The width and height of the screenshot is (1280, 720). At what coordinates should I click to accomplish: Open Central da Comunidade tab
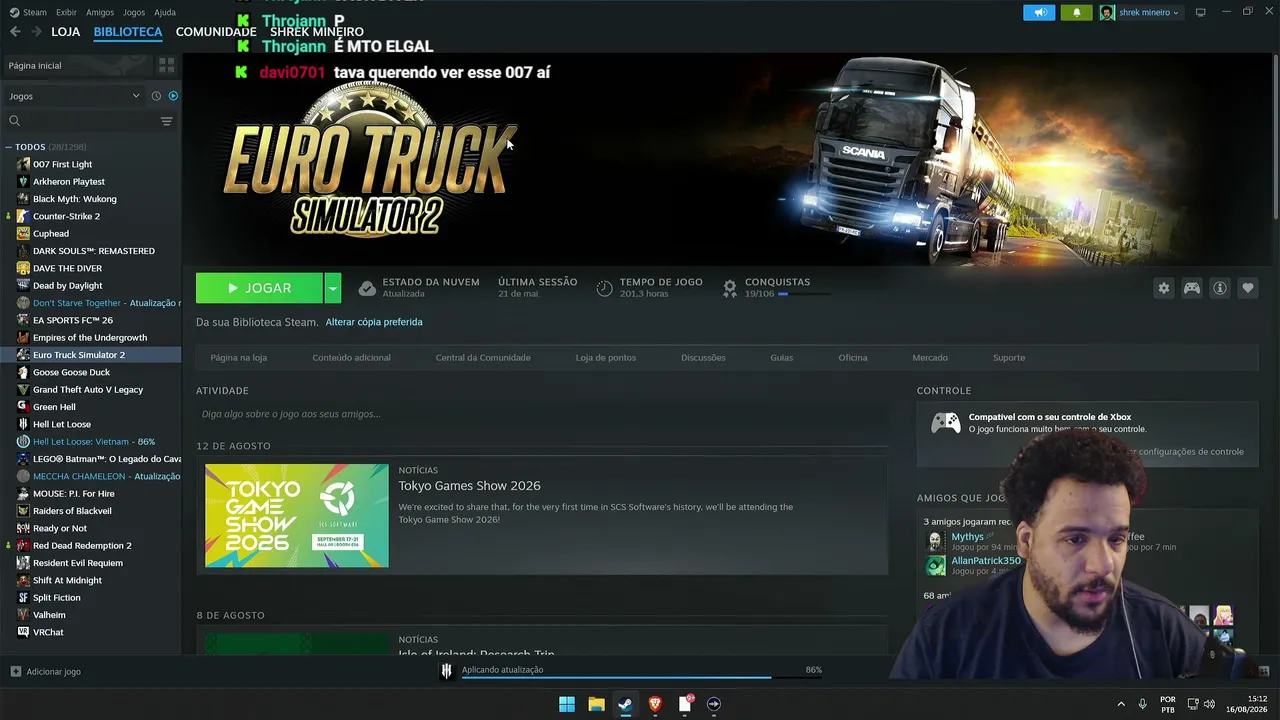(x=483, y=357)
